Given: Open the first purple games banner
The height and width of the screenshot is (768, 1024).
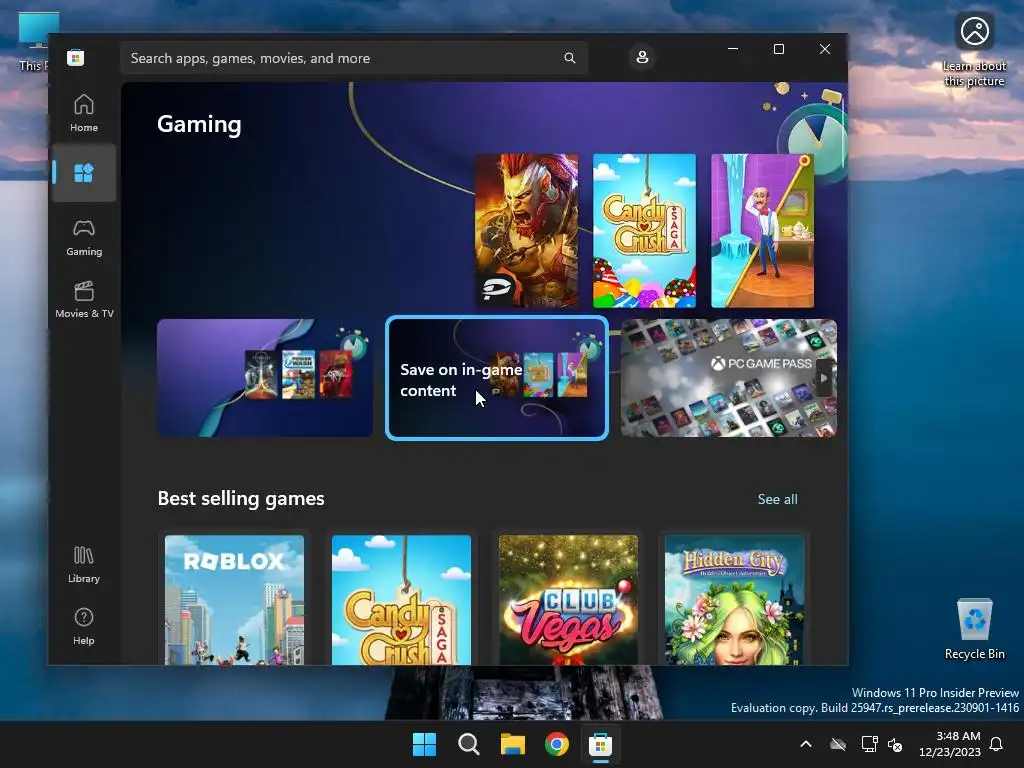Looking at the screenshot, I should [265, 378].
